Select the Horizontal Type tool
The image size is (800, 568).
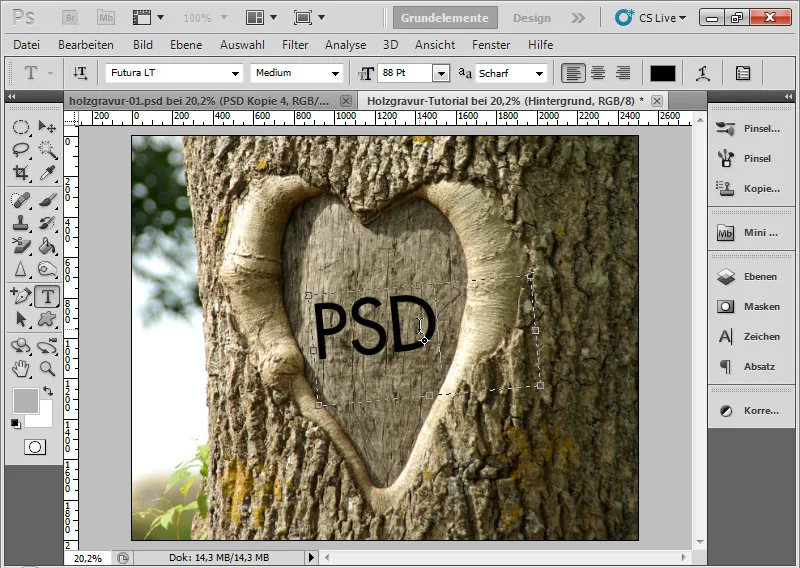47,296
